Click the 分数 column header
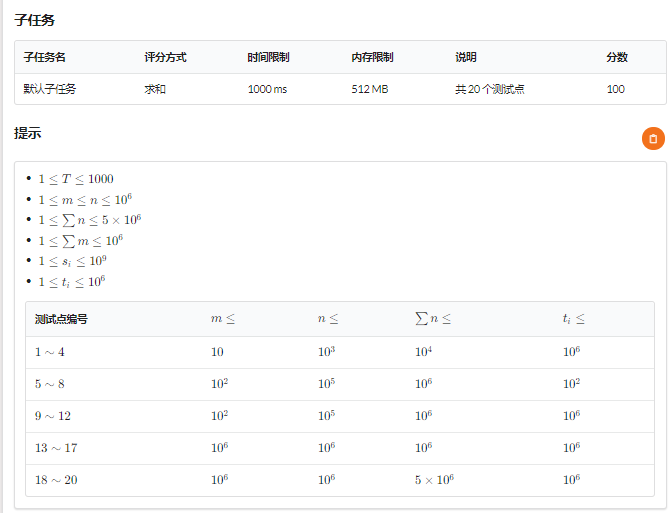 617,57
